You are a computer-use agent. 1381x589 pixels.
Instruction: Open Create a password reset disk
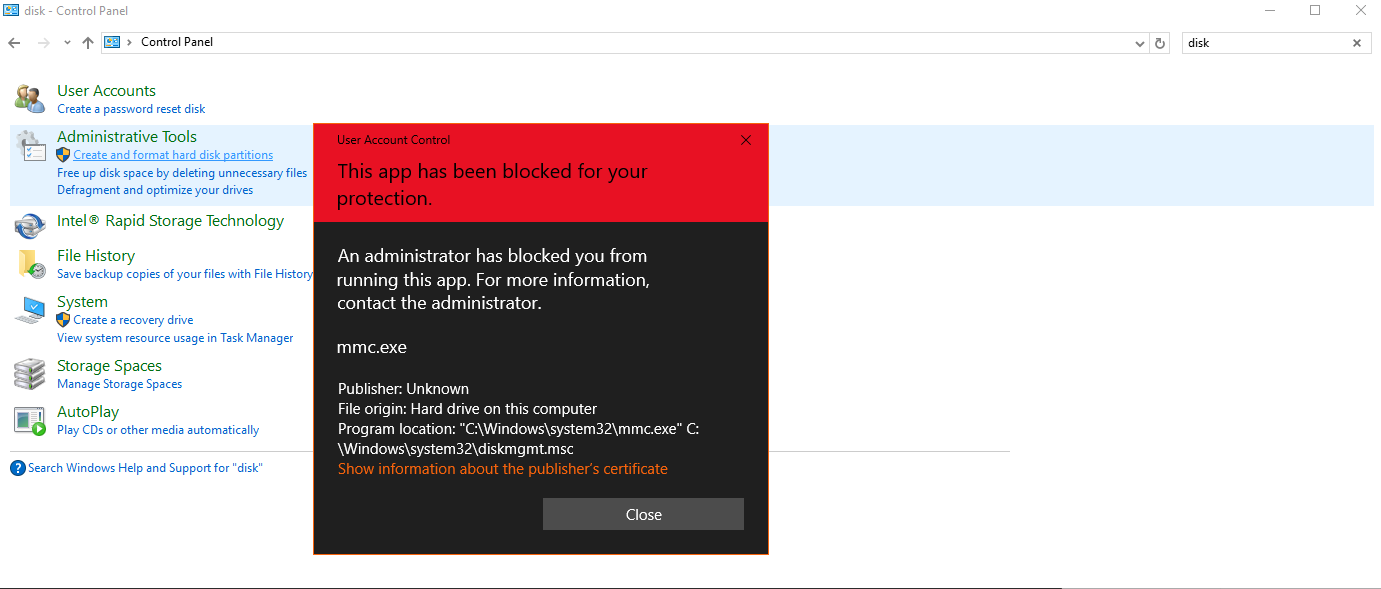[131, 109]
